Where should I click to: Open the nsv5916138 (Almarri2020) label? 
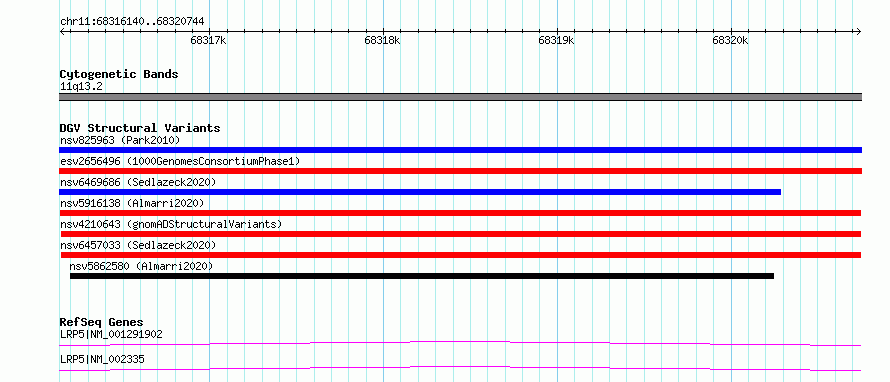pyautogui.click(x=132, y=203)
